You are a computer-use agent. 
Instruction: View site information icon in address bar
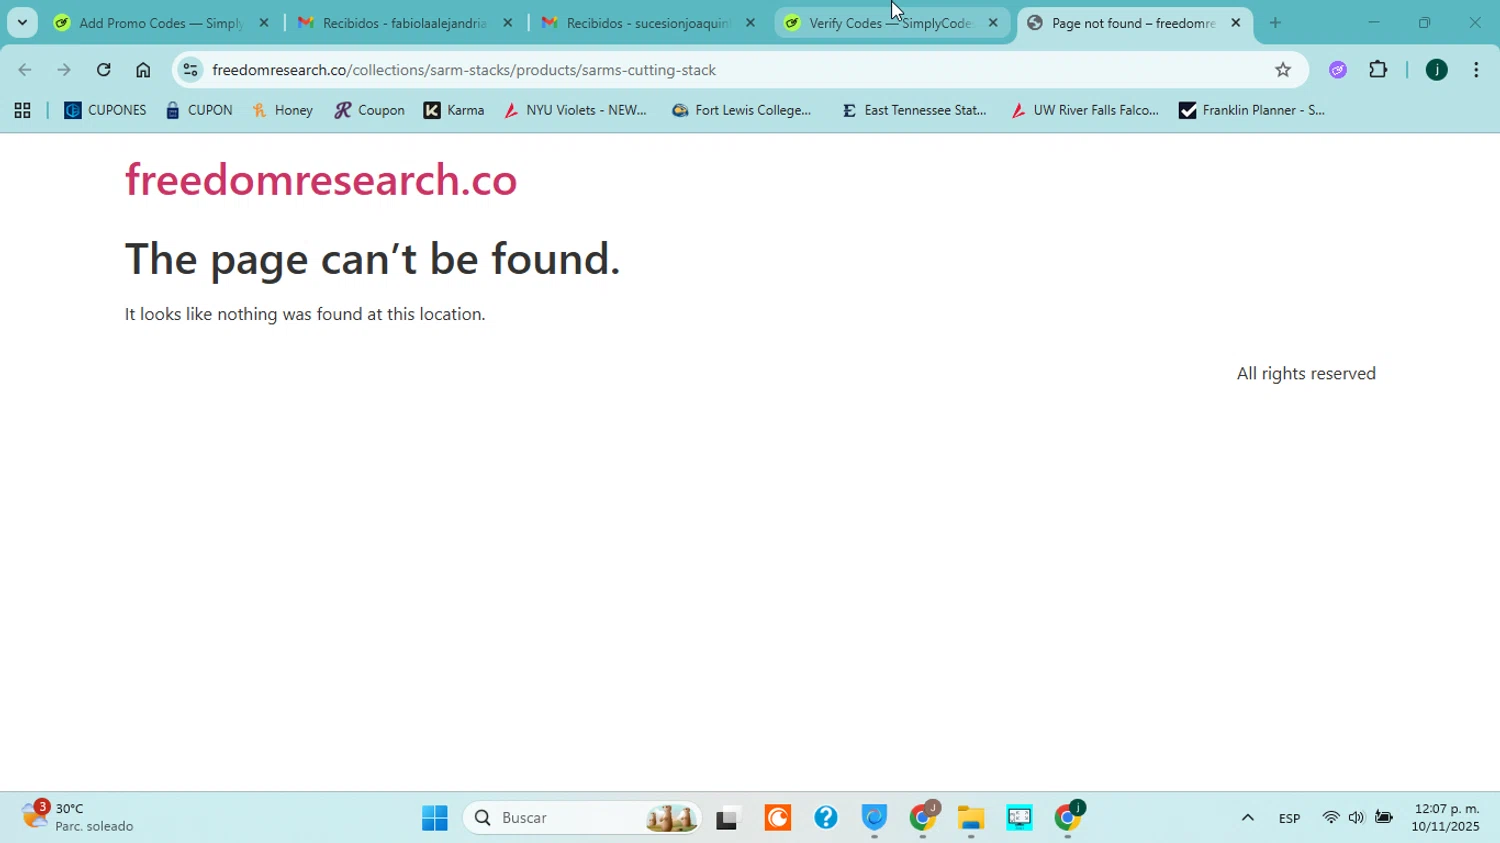190,70
